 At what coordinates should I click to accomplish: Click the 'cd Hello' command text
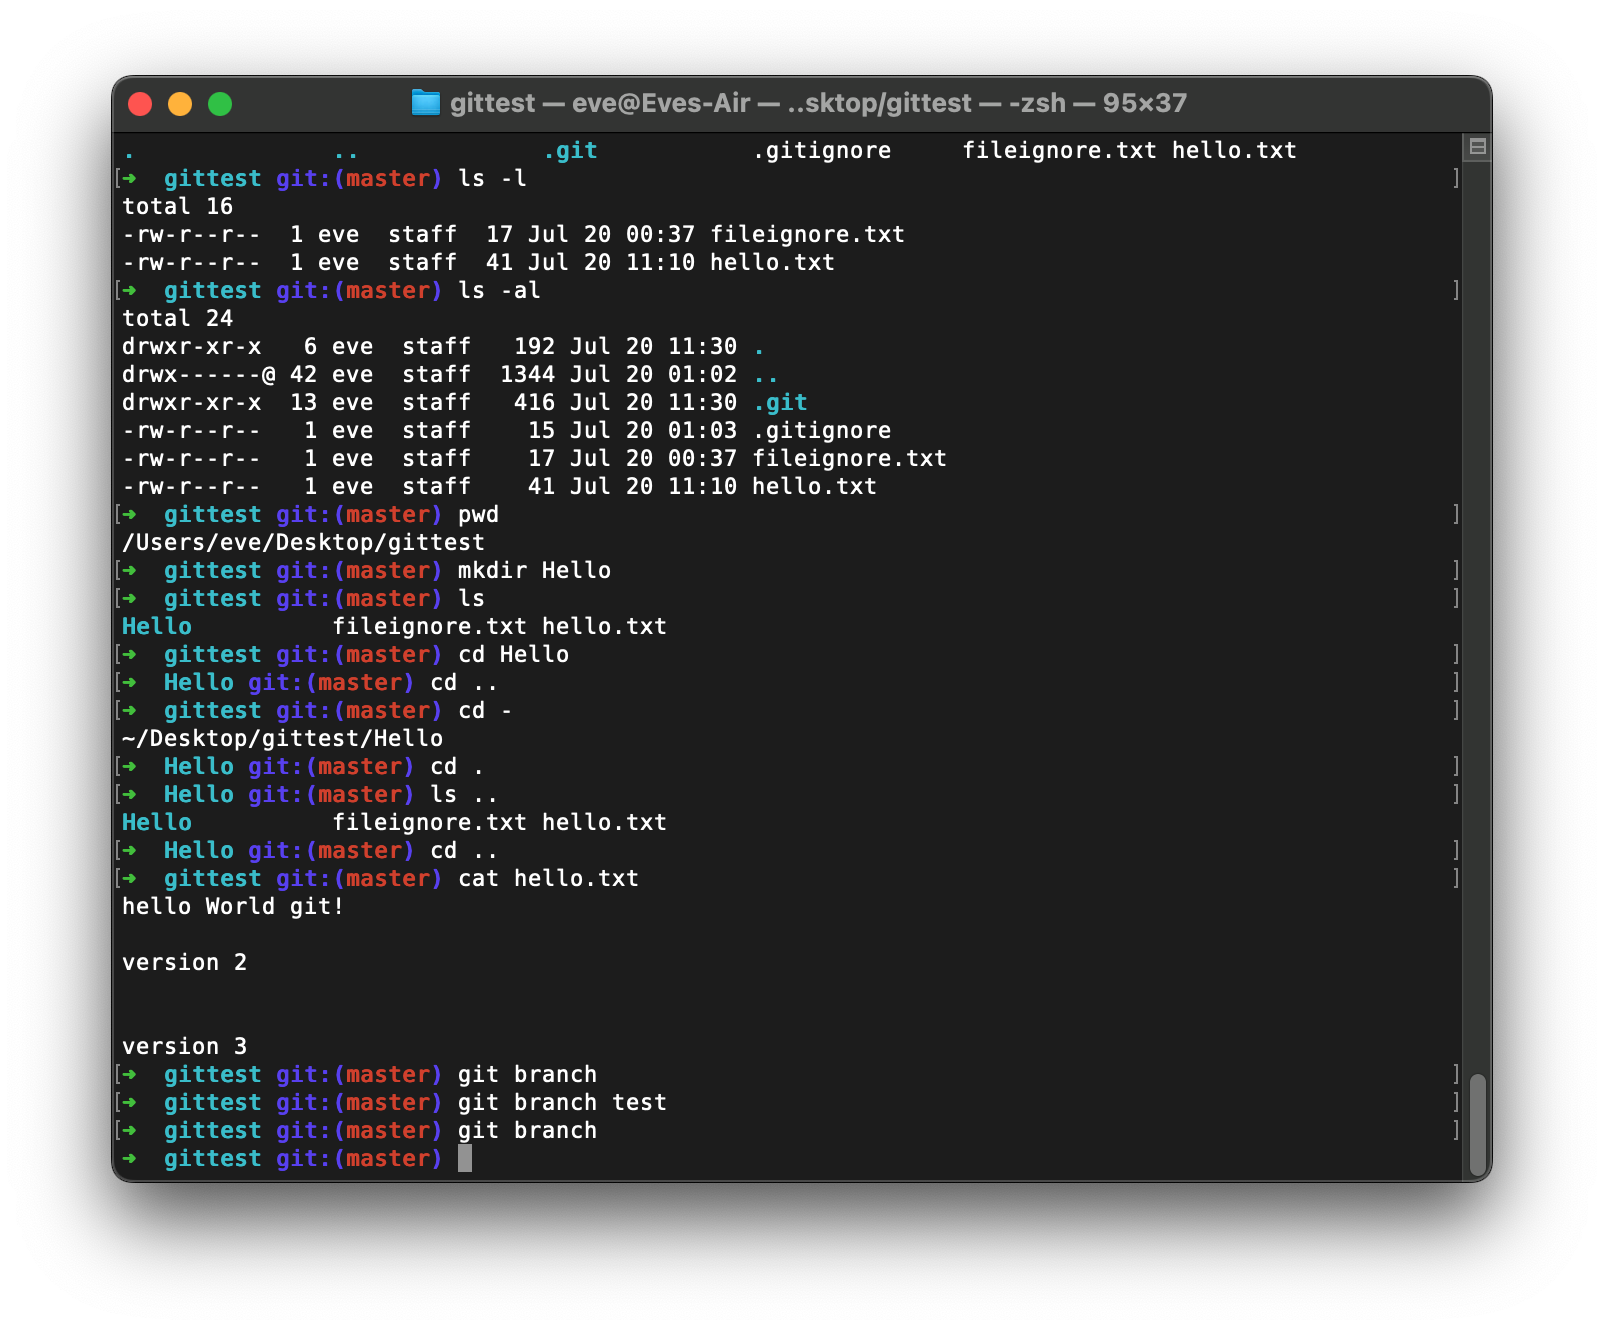pos(513,654)
